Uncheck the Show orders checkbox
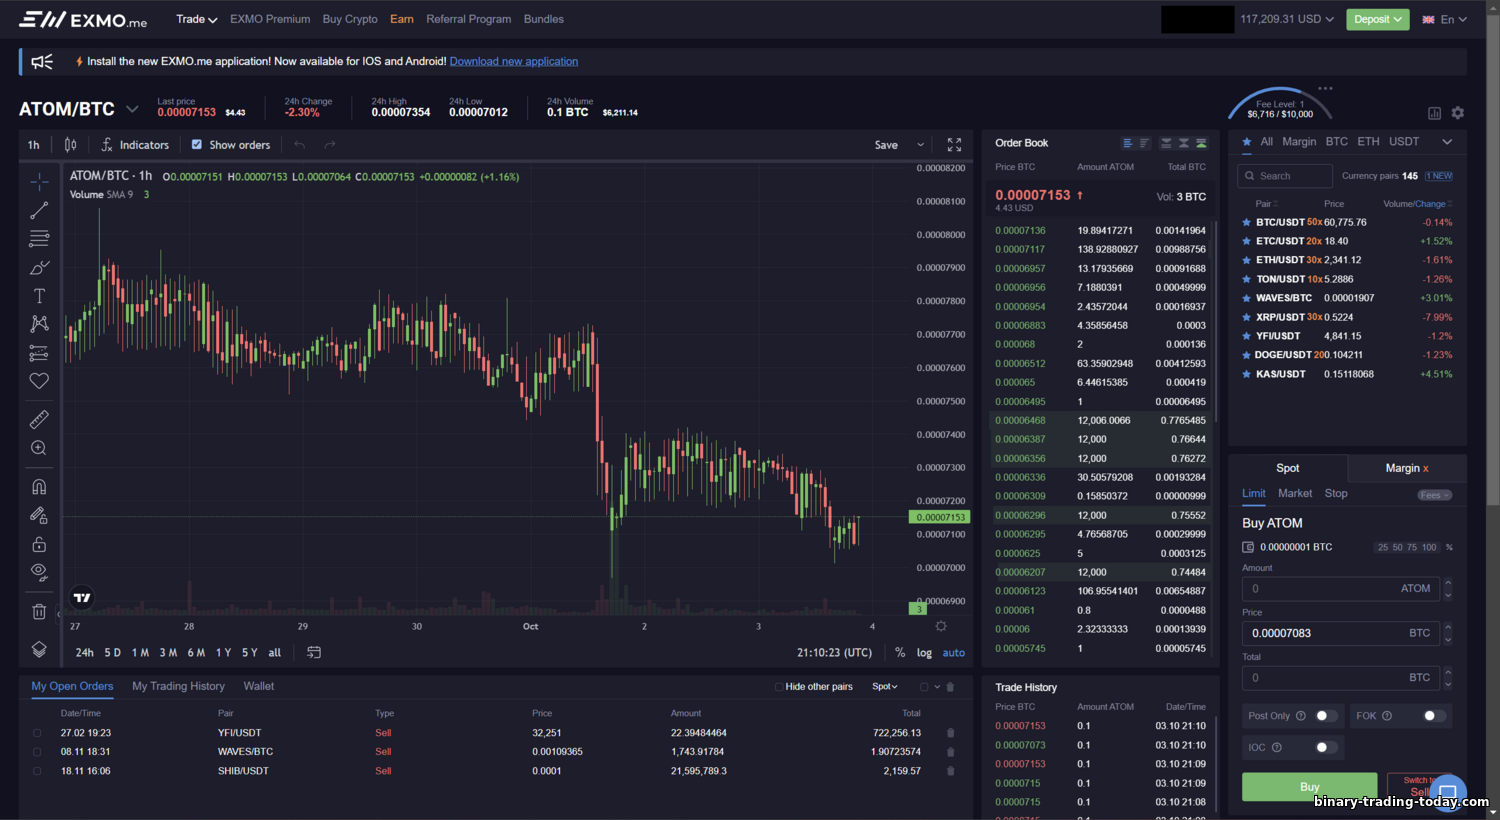This screenshot has width=1500, height=820. point(197,145)
